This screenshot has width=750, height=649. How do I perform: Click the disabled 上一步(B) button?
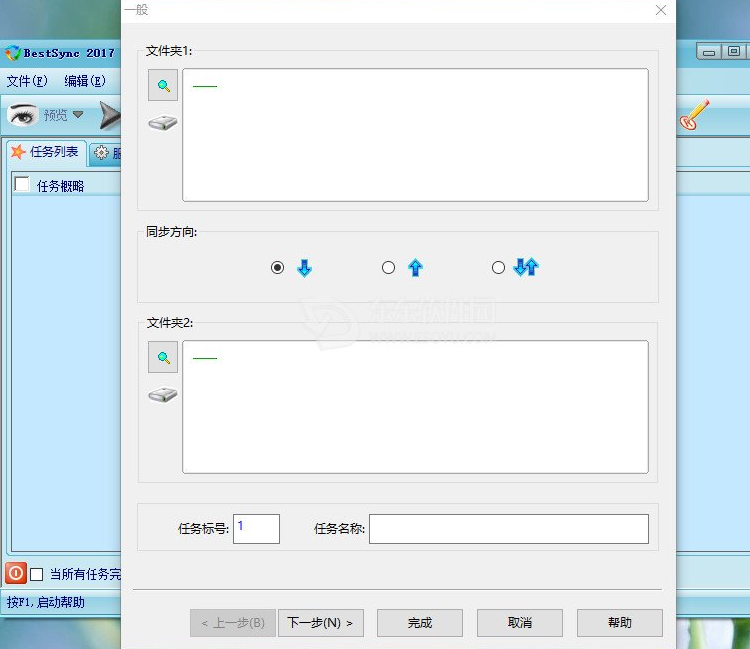(233, 623)
